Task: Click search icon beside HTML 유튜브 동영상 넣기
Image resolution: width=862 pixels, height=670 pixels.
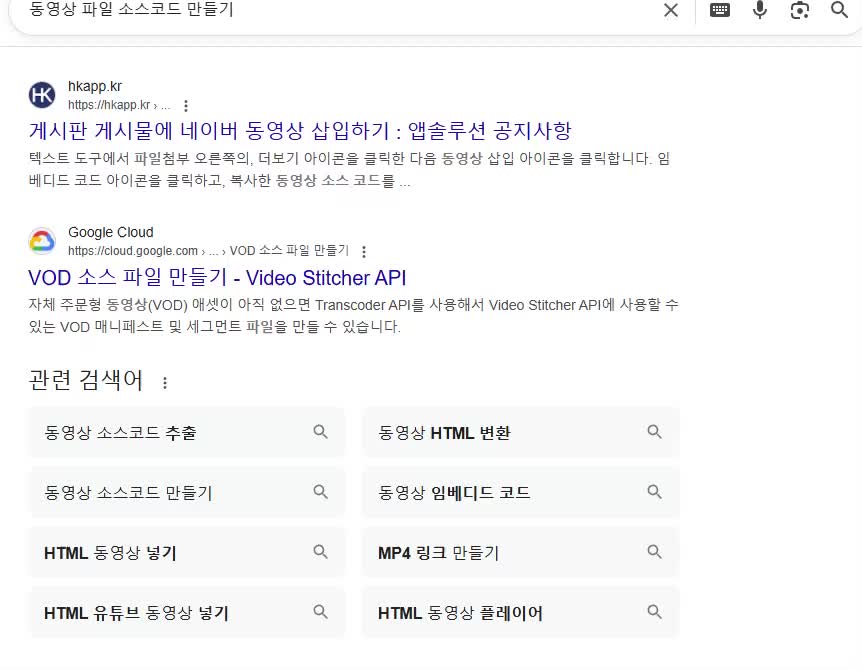Action: (321, 612)
